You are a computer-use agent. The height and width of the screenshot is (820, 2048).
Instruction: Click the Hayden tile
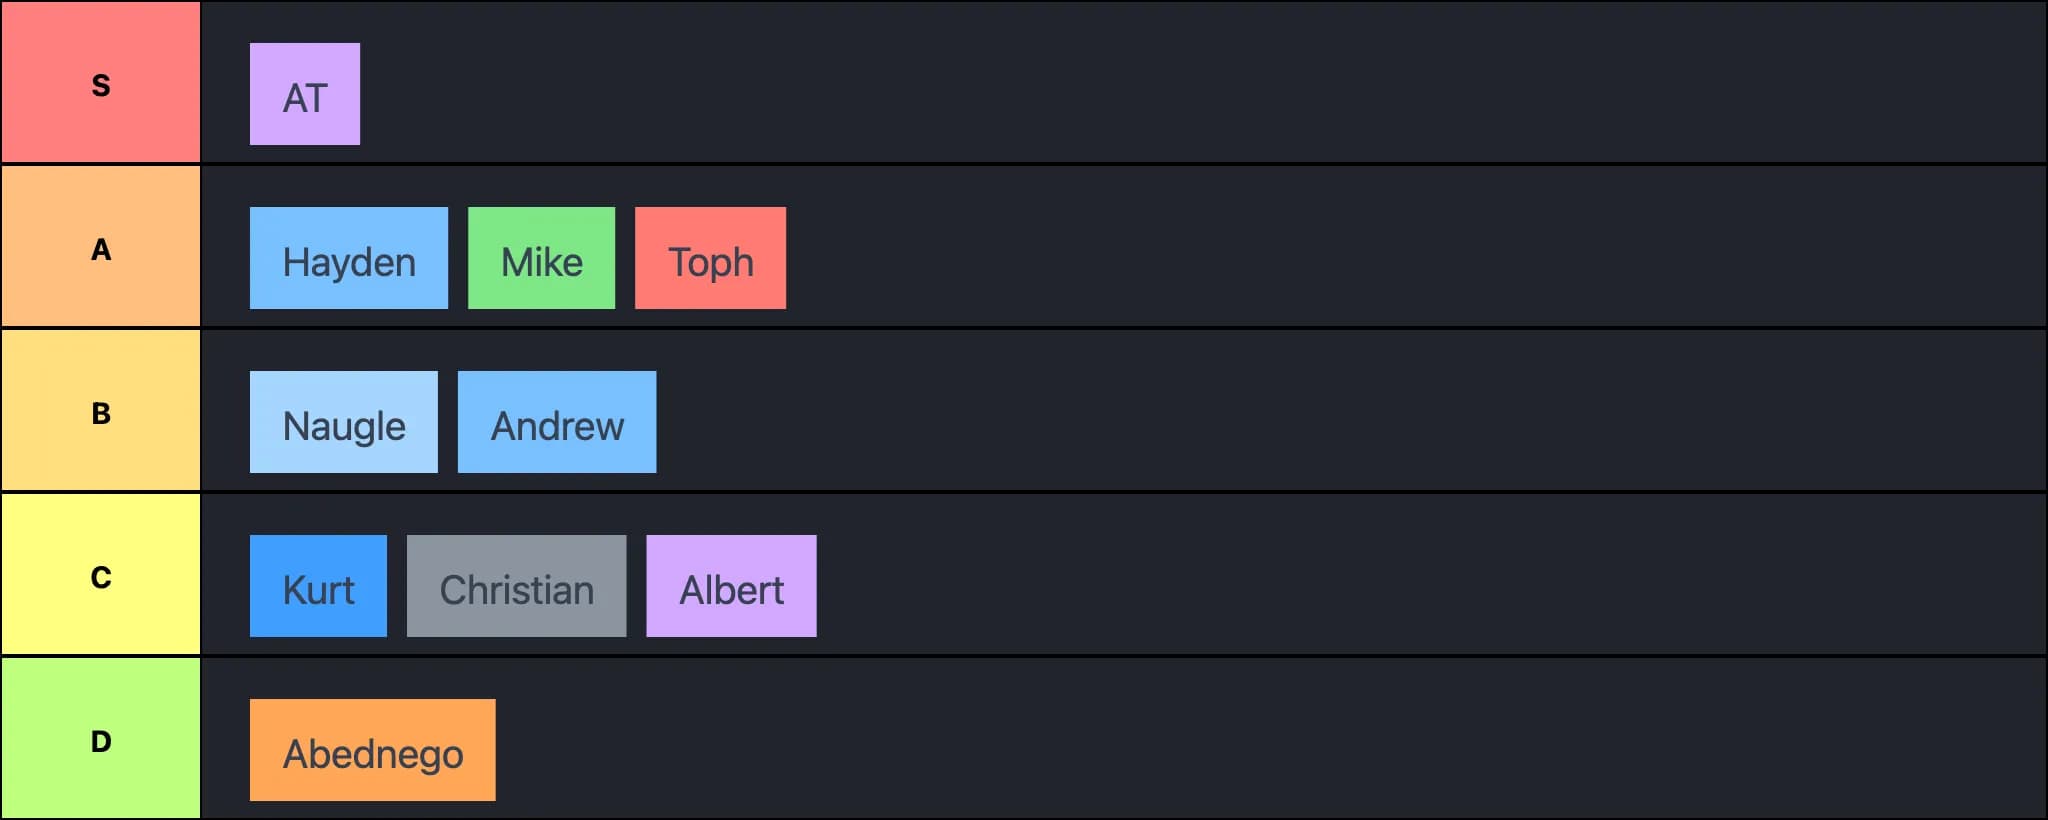tap(348, 259)
